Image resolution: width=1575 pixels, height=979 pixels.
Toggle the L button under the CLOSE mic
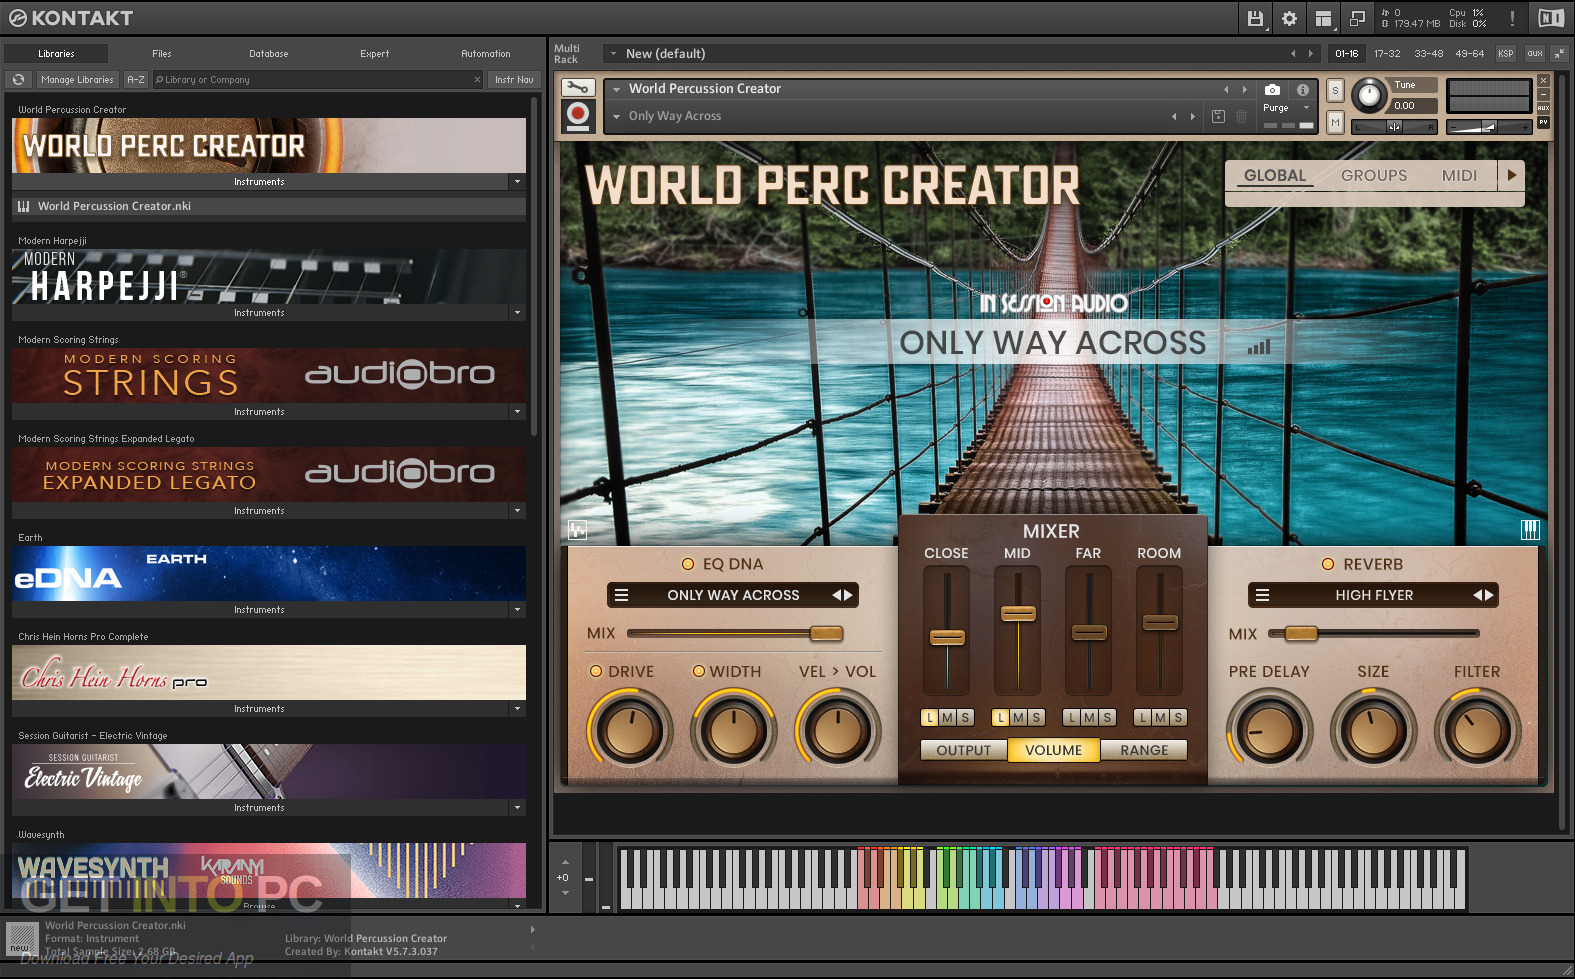pyautogui.click(x=930, y=717)
